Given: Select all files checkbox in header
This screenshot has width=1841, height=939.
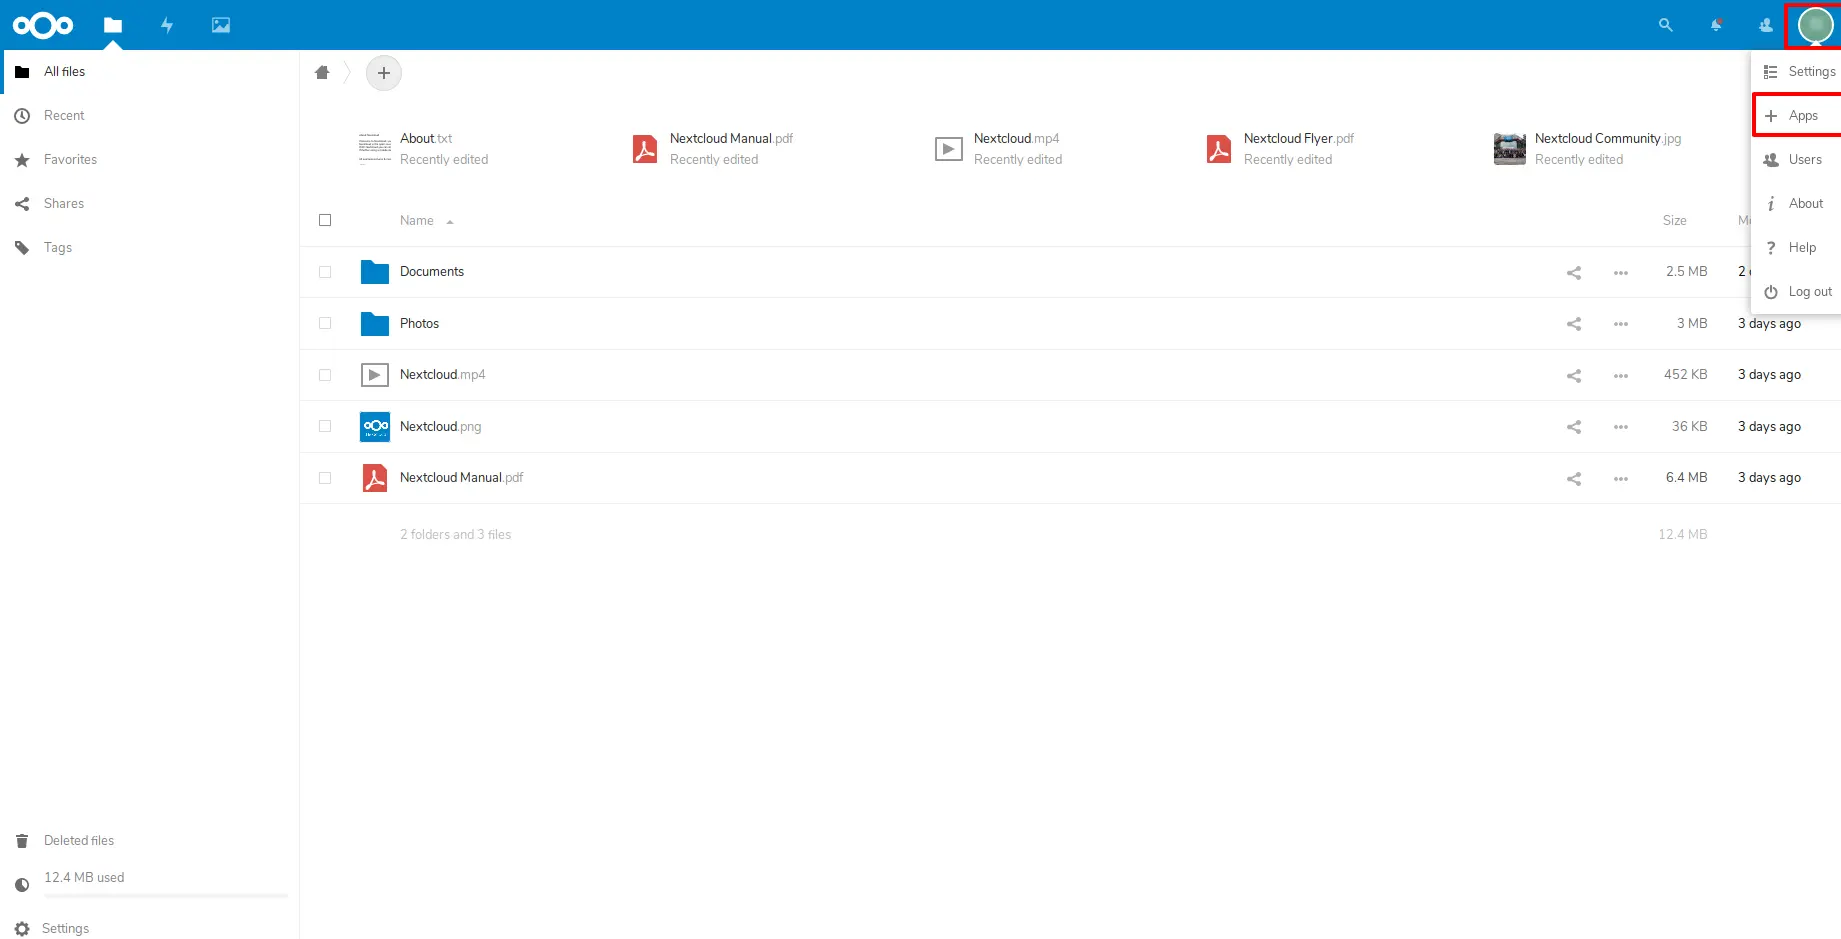Looking at the screenshot, I should [325, 220].
